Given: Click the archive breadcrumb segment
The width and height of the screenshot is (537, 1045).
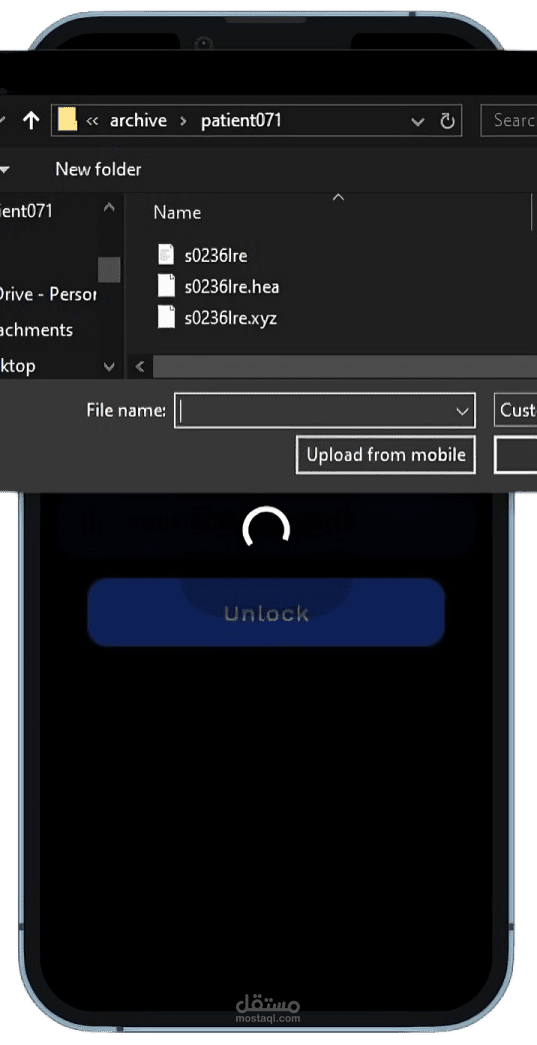Looking at the screenshot, I should [138, 121].
